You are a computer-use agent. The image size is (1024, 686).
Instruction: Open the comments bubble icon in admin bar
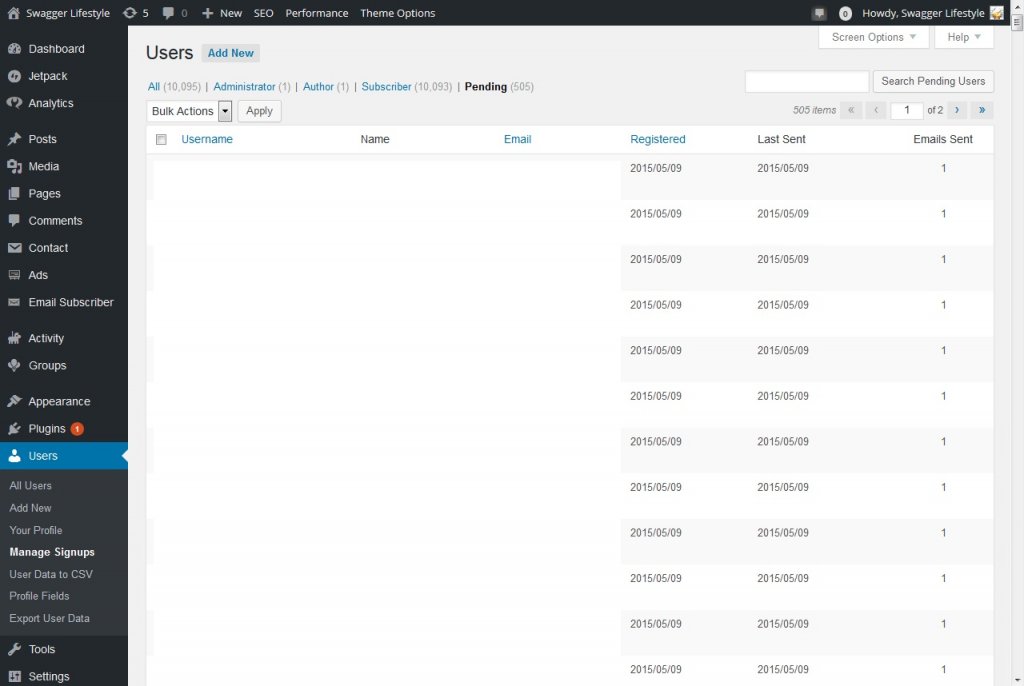click(x=168, y=13)
